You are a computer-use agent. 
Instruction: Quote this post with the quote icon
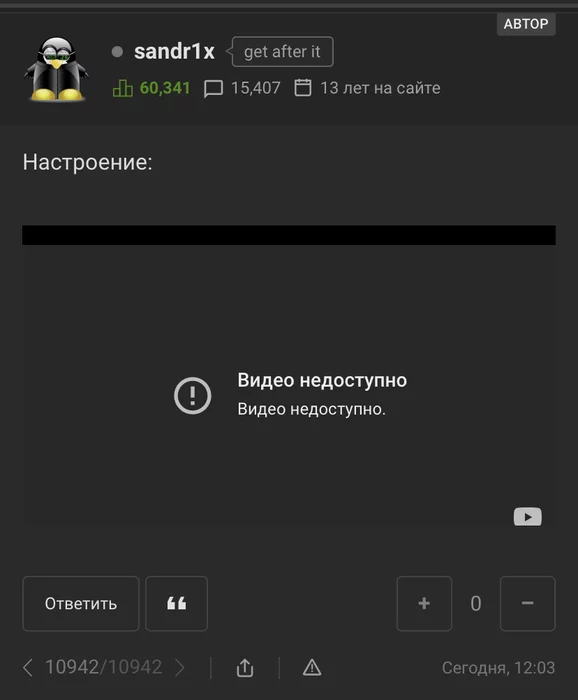[176, 604]
